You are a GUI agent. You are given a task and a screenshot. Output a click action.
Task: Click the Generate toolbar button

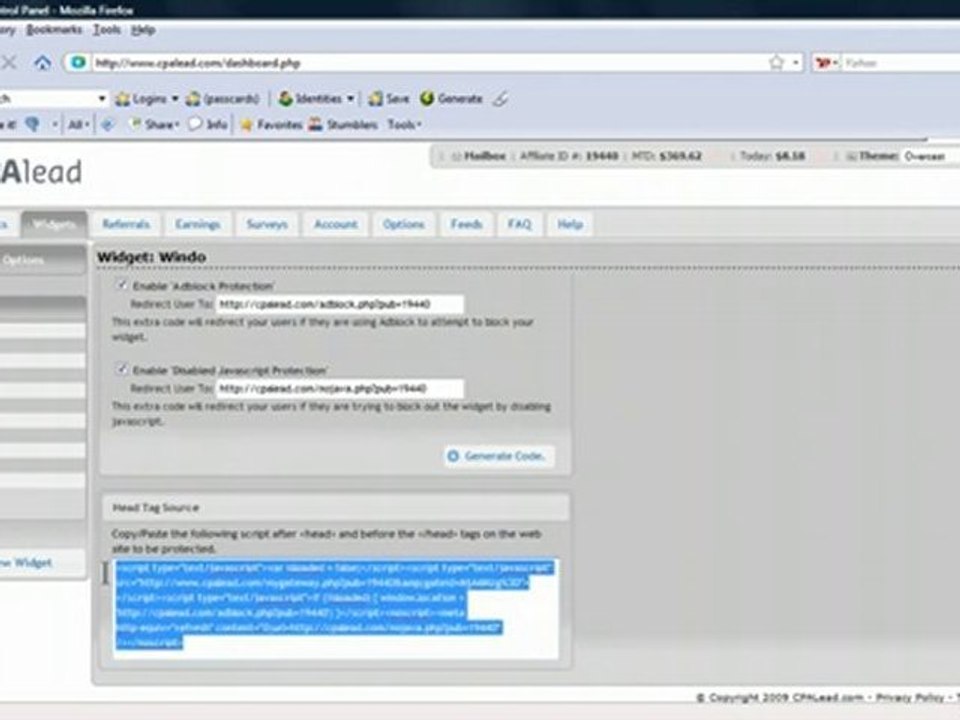pos(452,99)
